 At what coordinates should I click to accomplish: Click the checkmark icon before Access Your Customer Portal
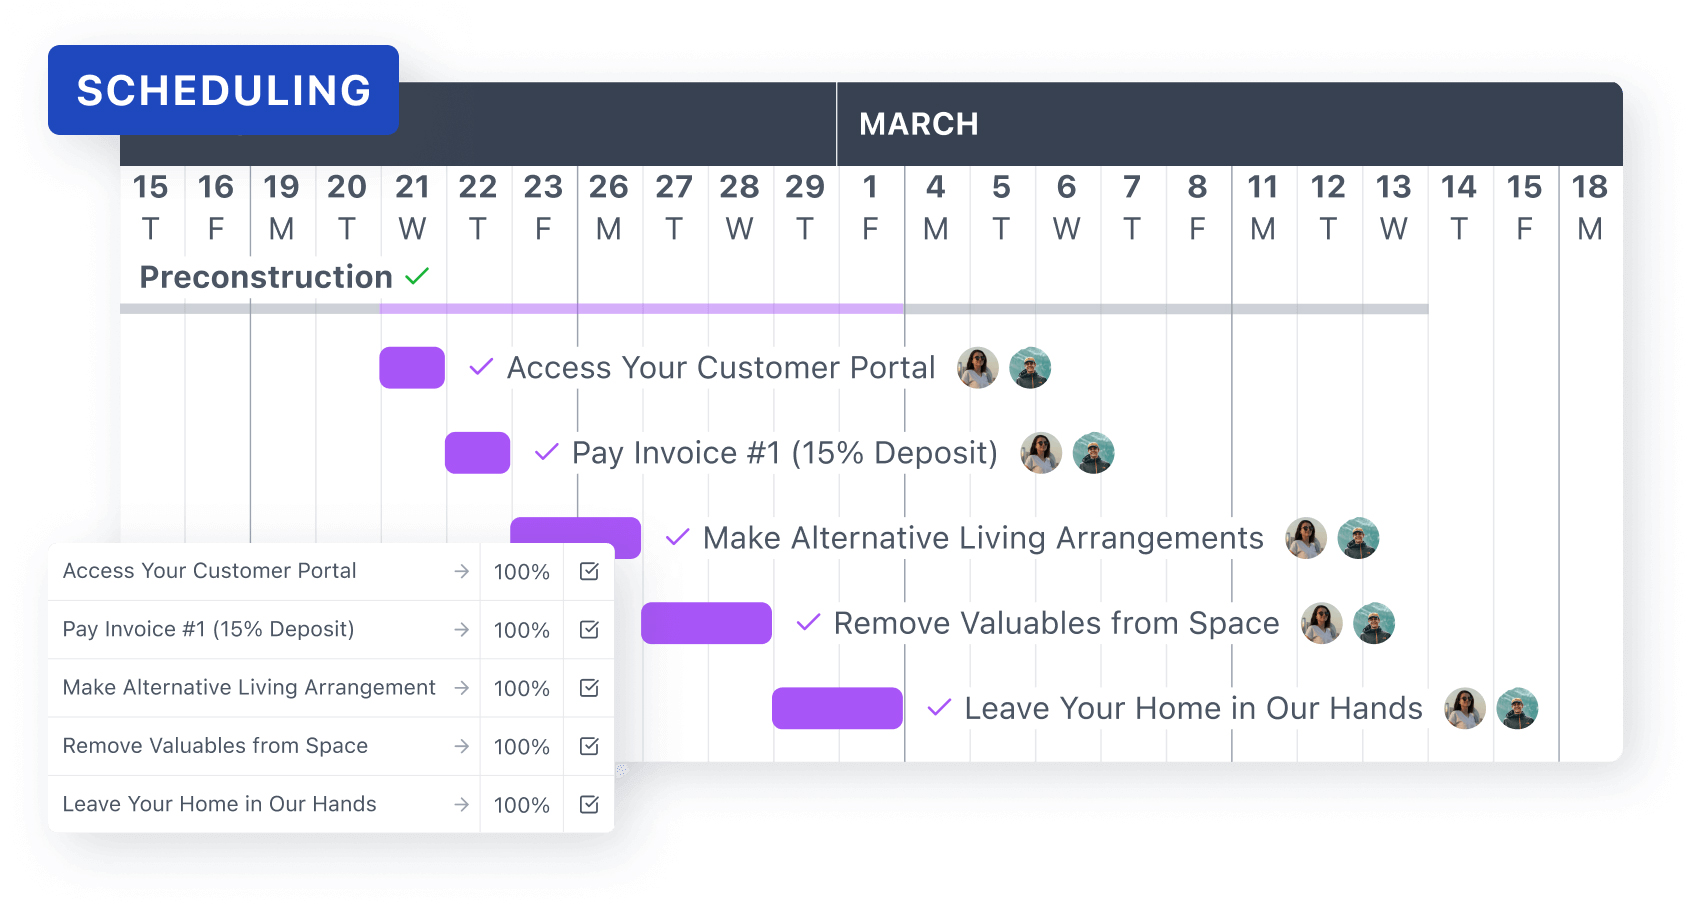coord(480,367)
